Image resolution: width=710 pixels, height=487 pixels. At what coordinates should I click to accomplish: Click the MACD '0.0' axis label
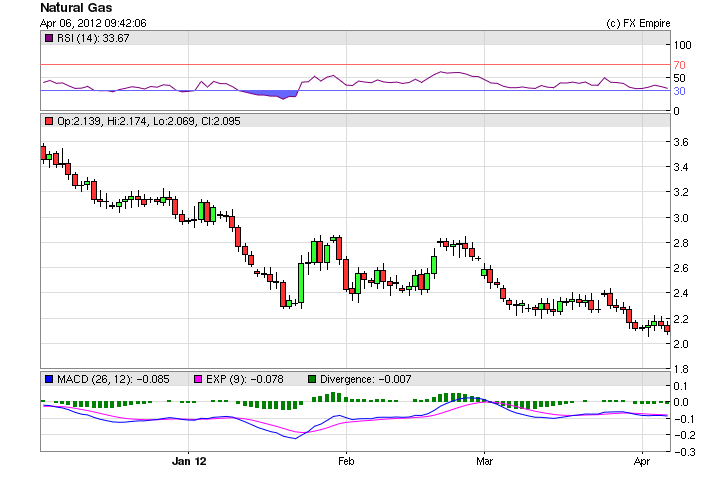click(x=681, y=402)
